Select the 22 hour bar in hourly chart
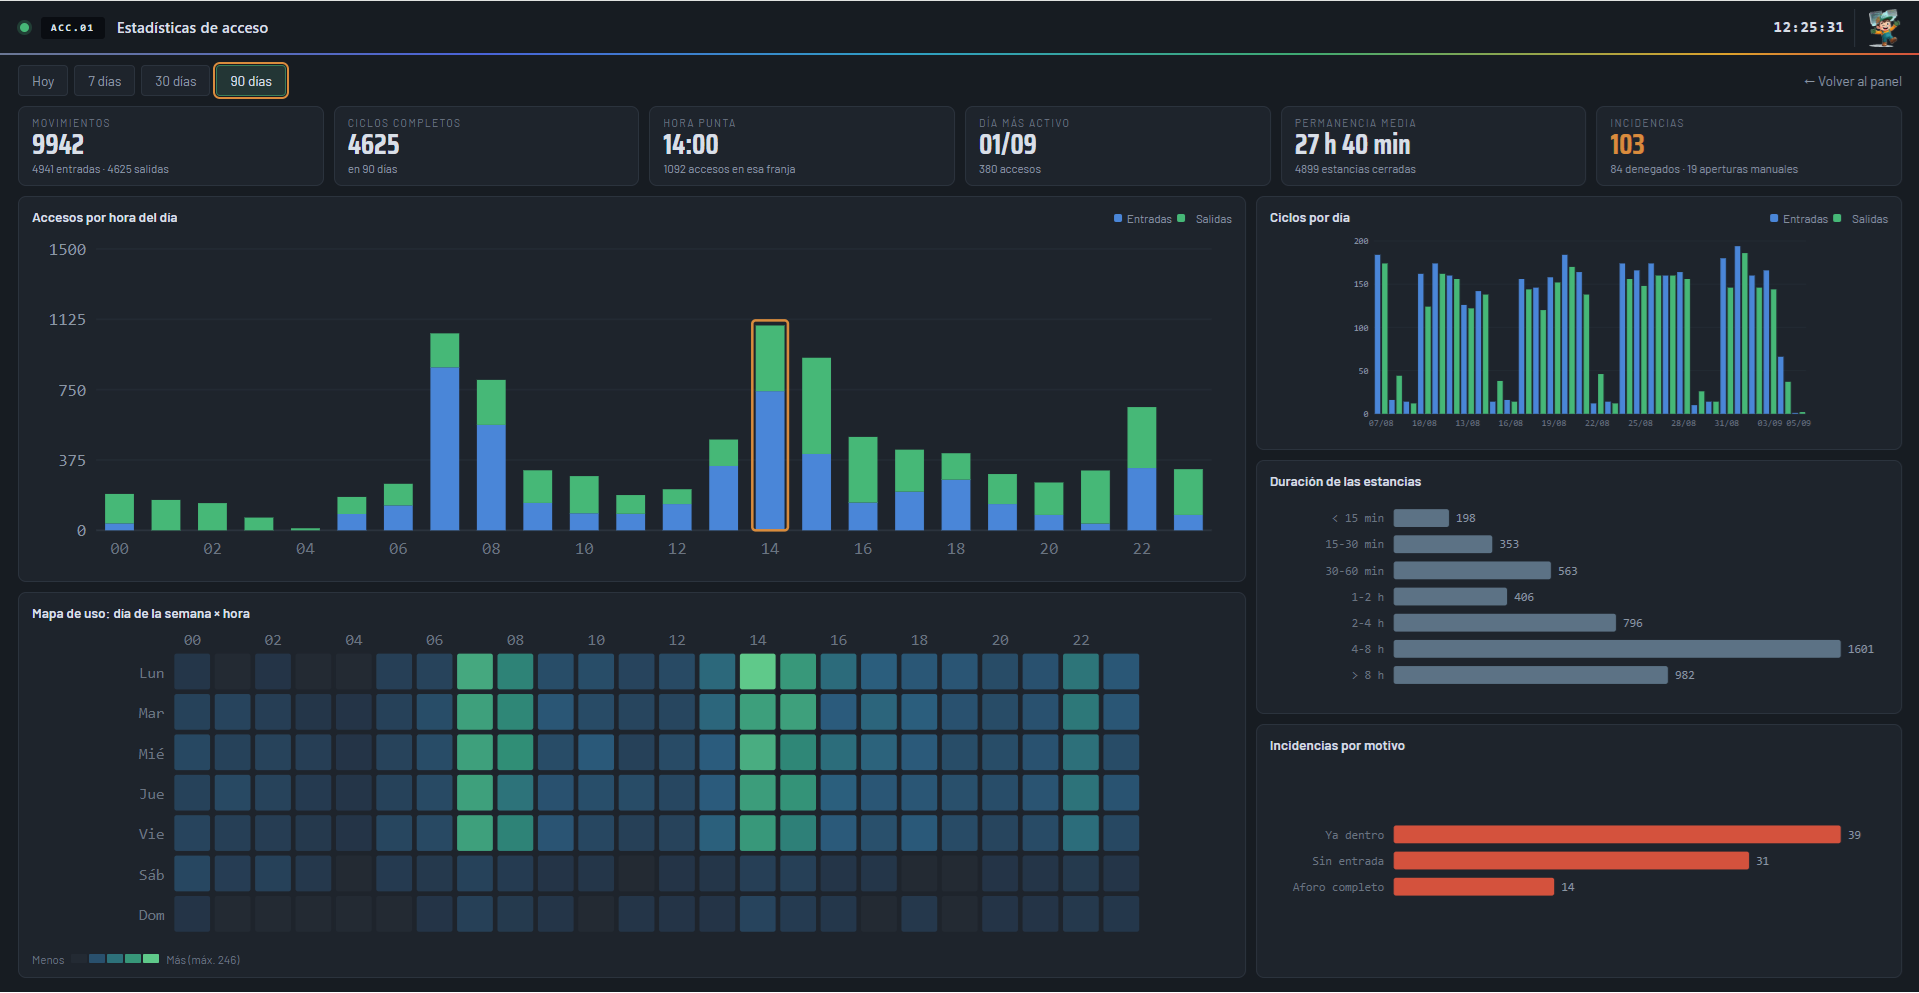1919x993 pixels. [1142, 468]
